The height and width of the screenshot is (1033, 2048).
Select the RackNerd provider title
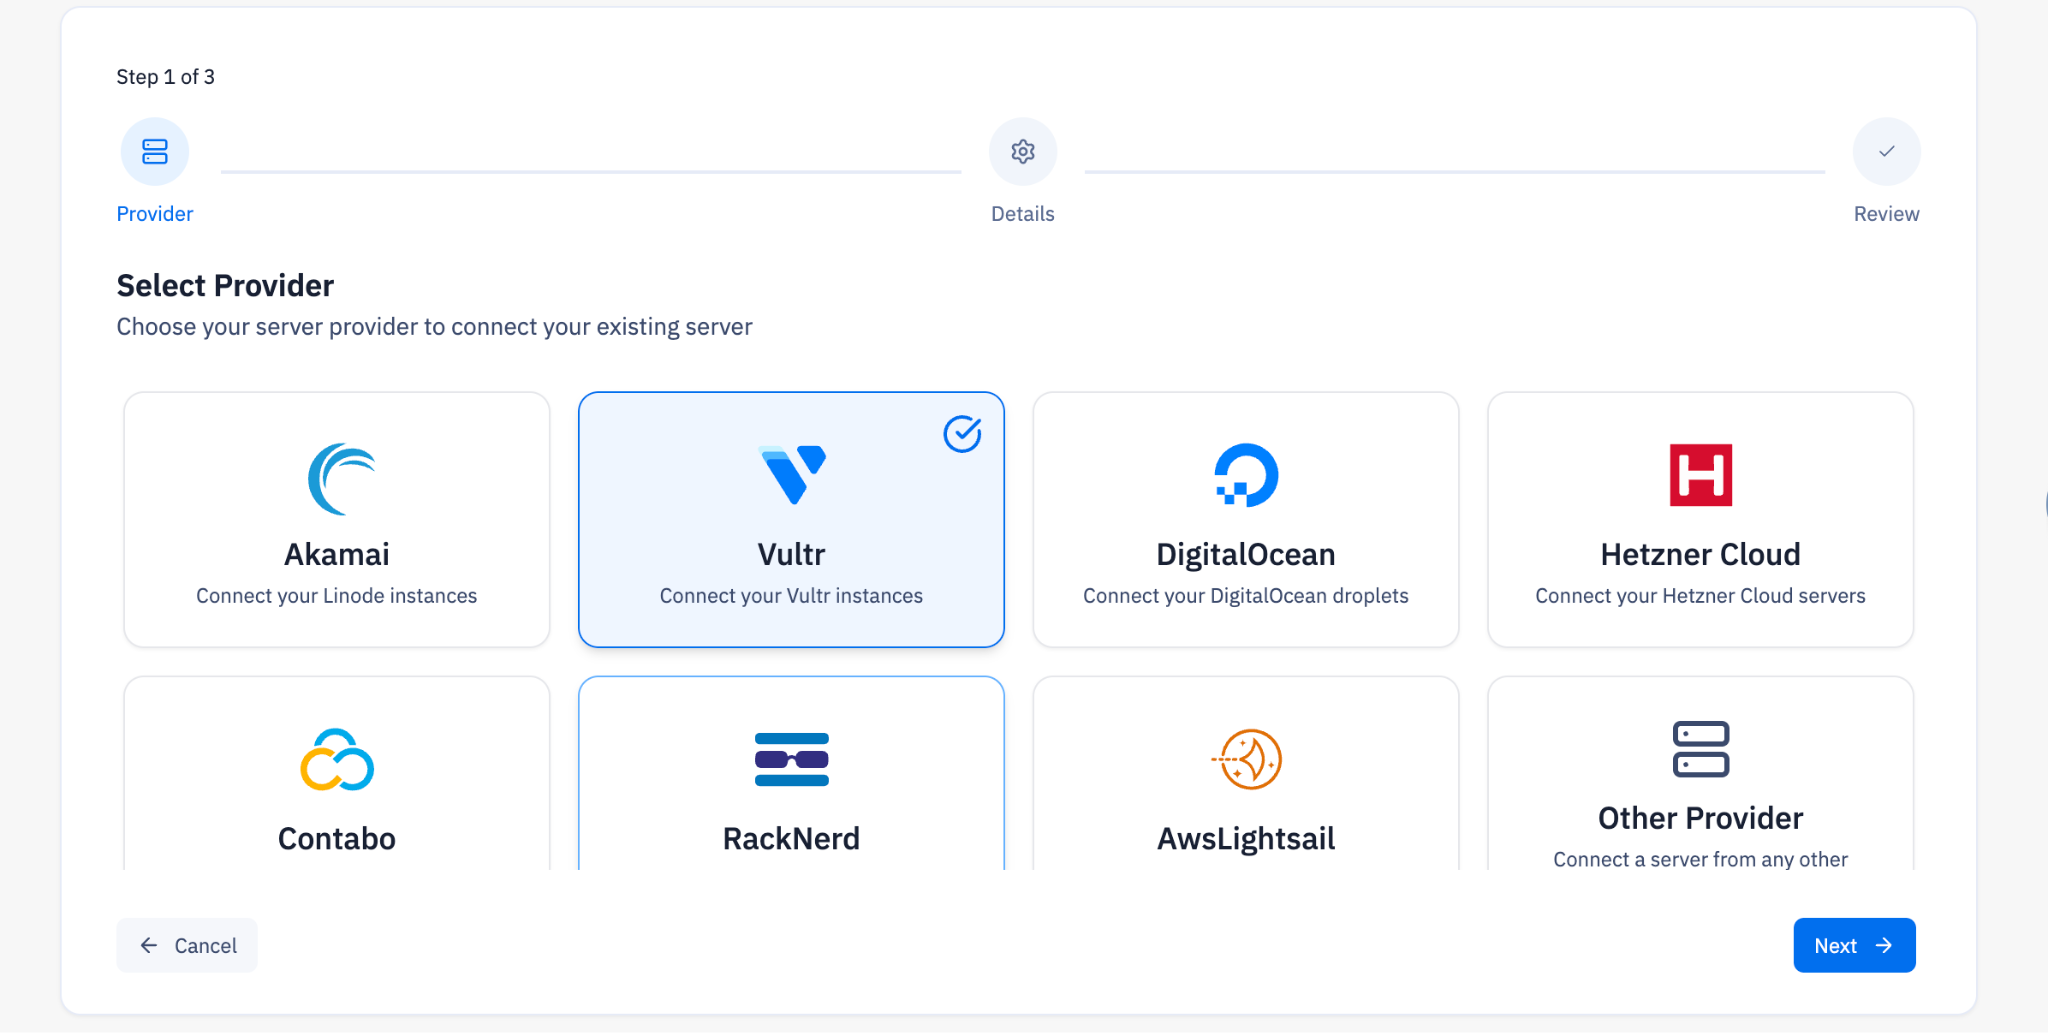point(792,838)
